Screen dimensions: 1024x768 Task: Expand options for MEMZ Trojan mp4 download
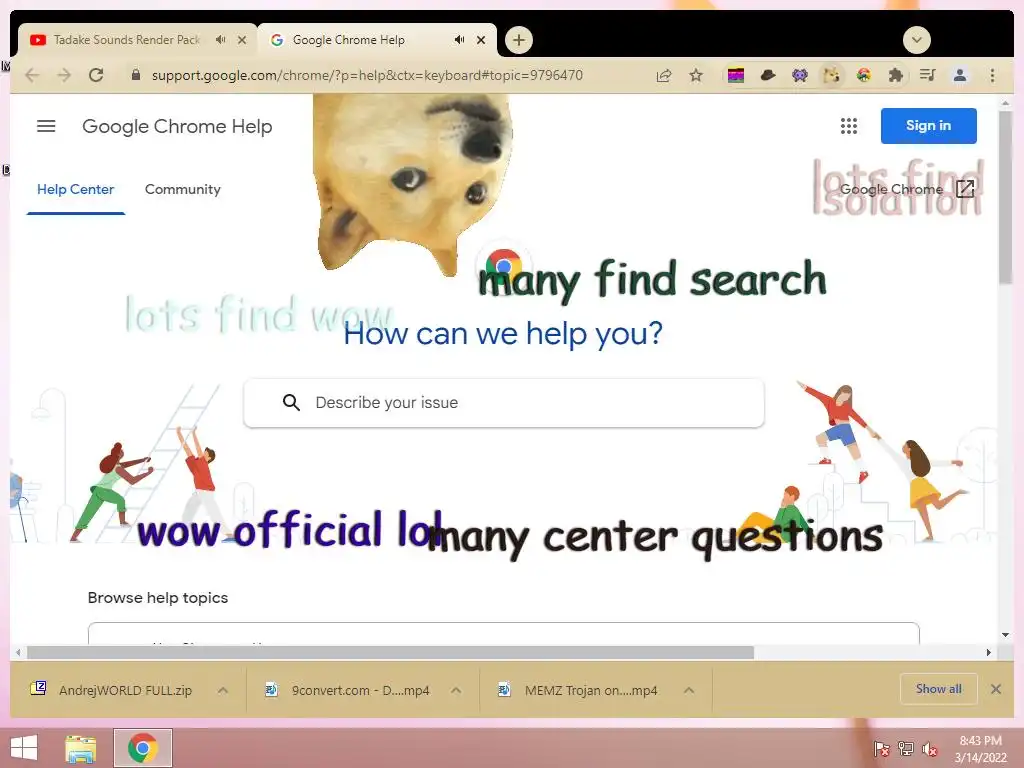[x=689, y=690]
